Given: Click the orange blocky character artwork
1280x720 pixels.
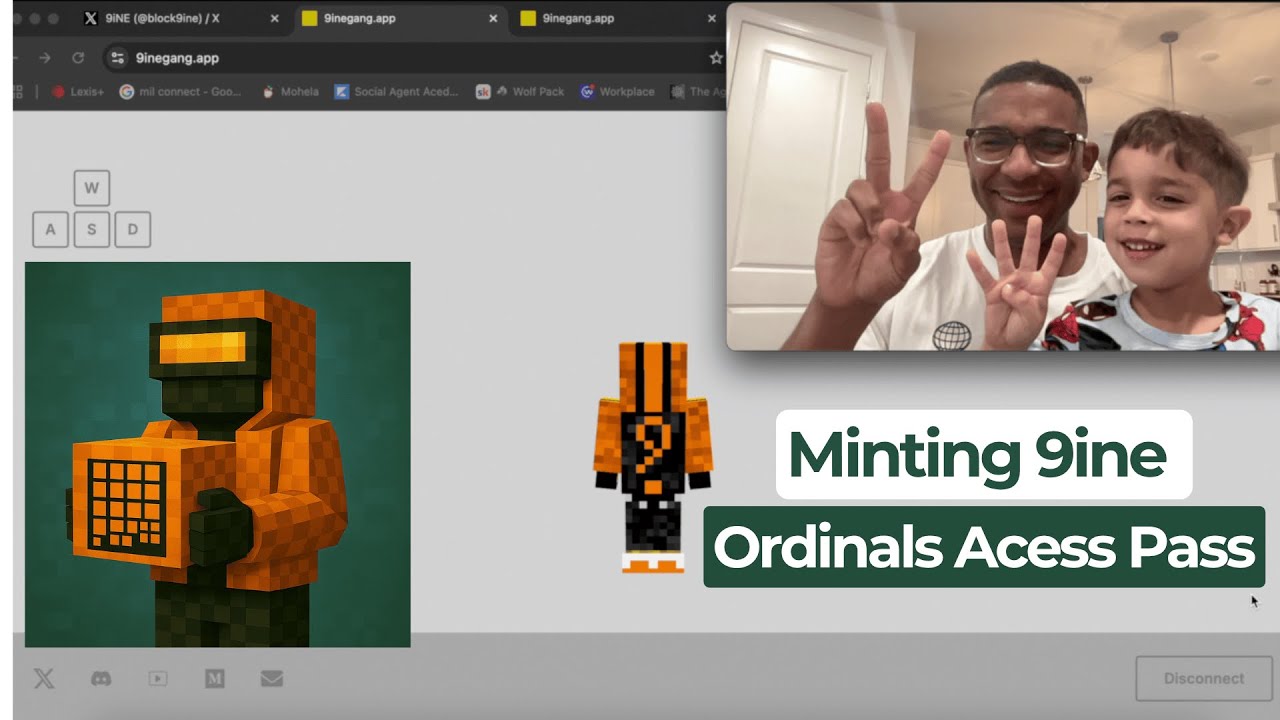Looking at the screenshot, I should point(217,454).
